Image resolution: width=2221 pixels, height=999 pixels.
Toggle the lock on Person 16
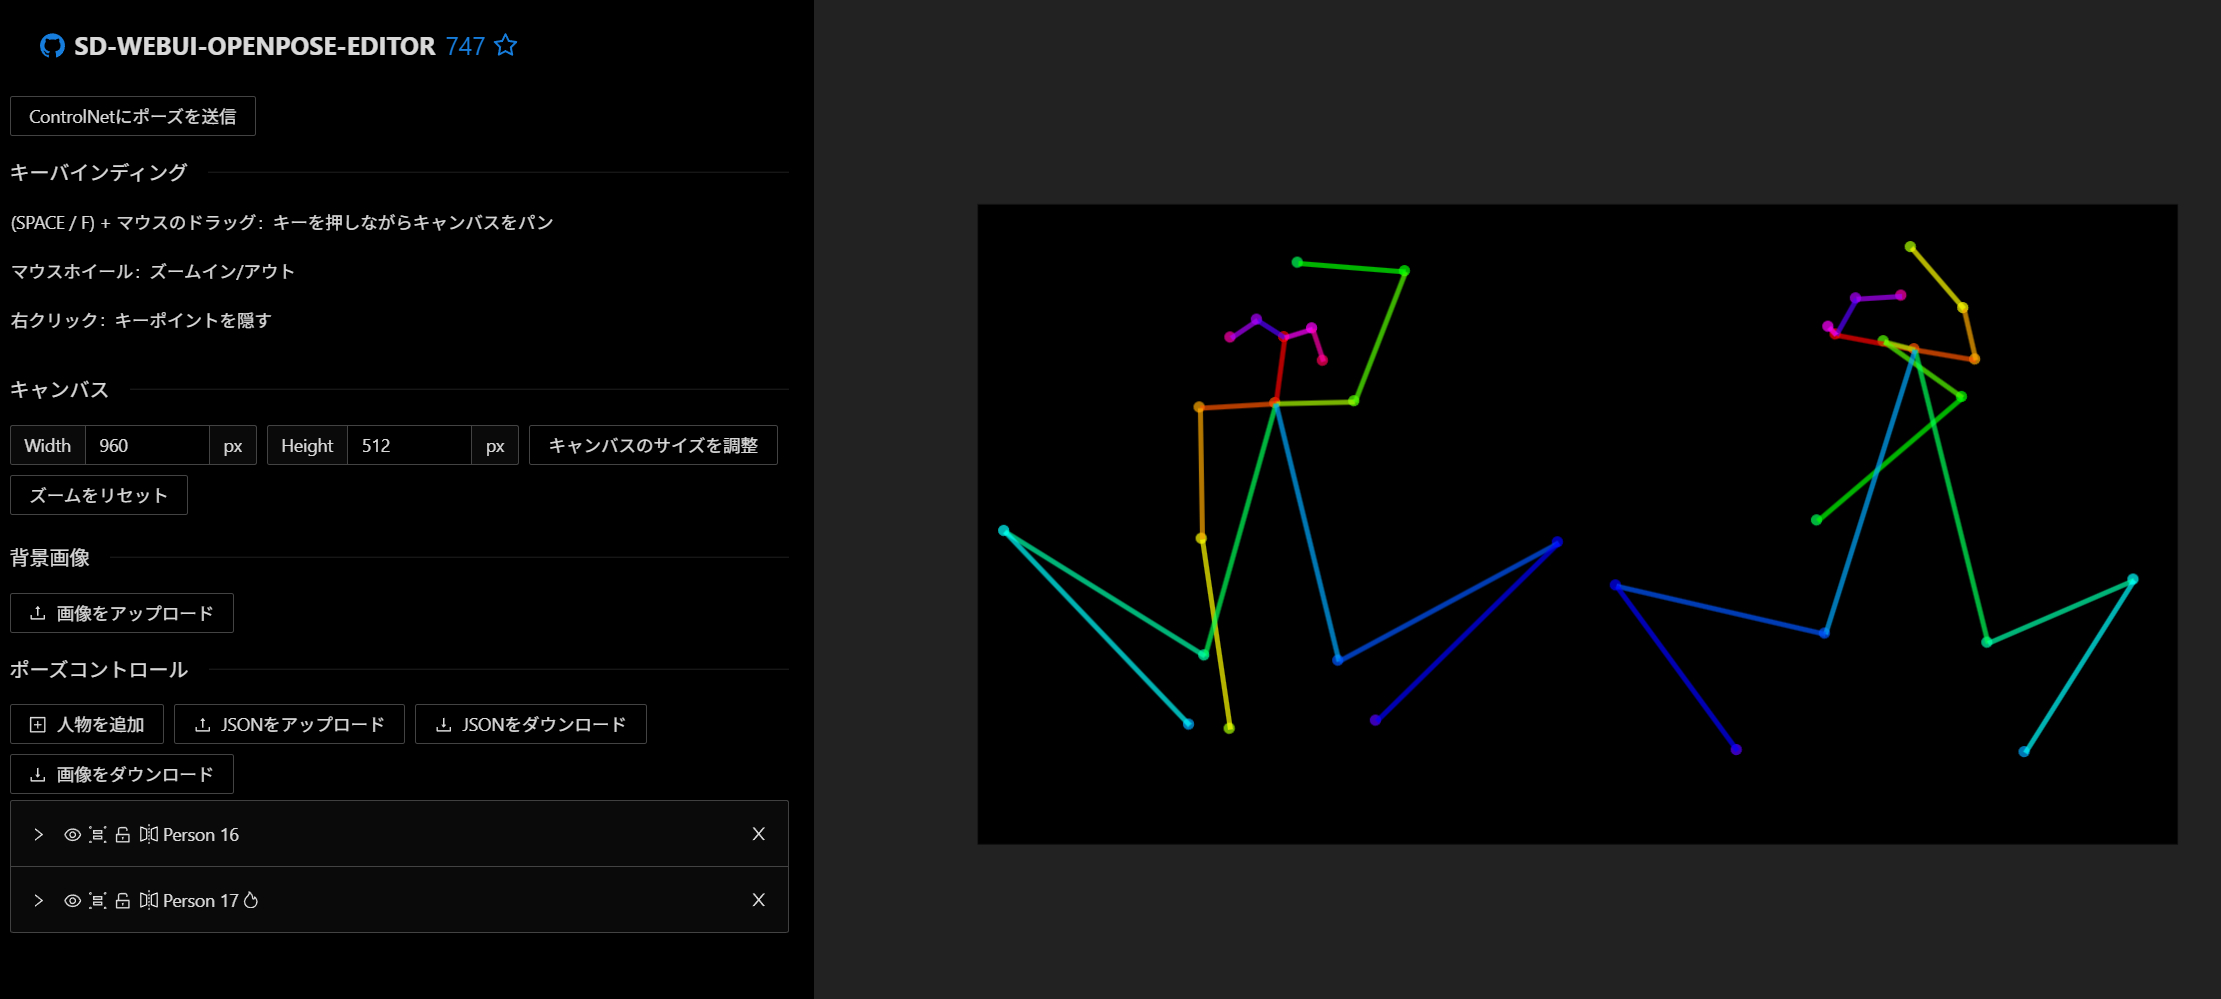122,835
